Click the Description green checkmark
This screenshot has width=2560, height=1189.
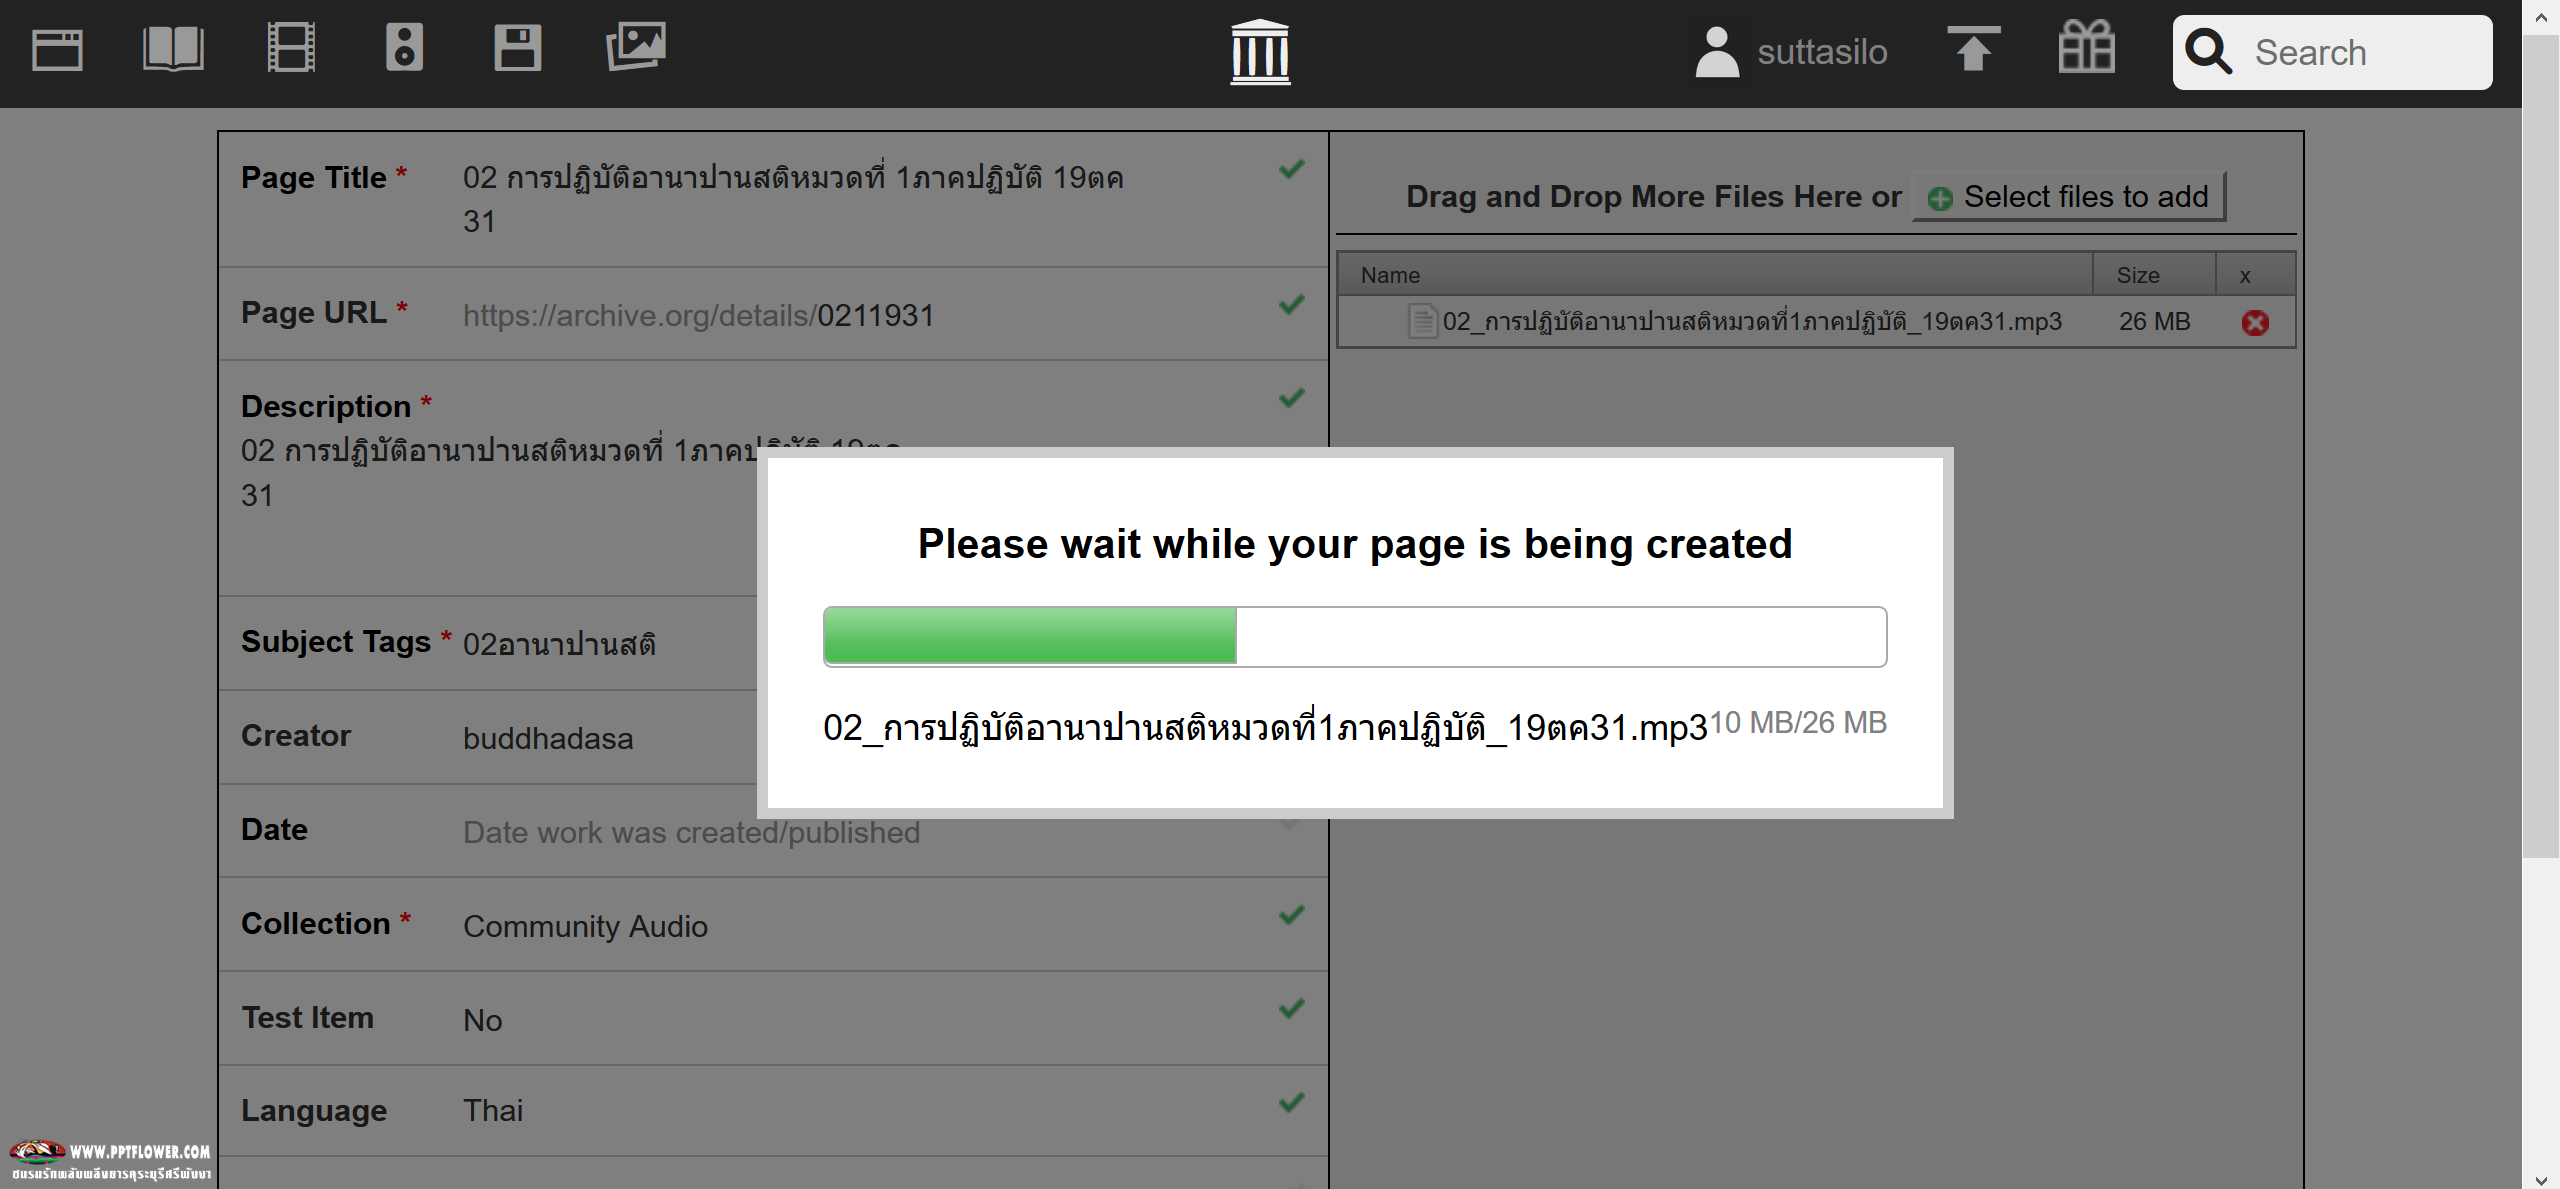click(1292, 398)
